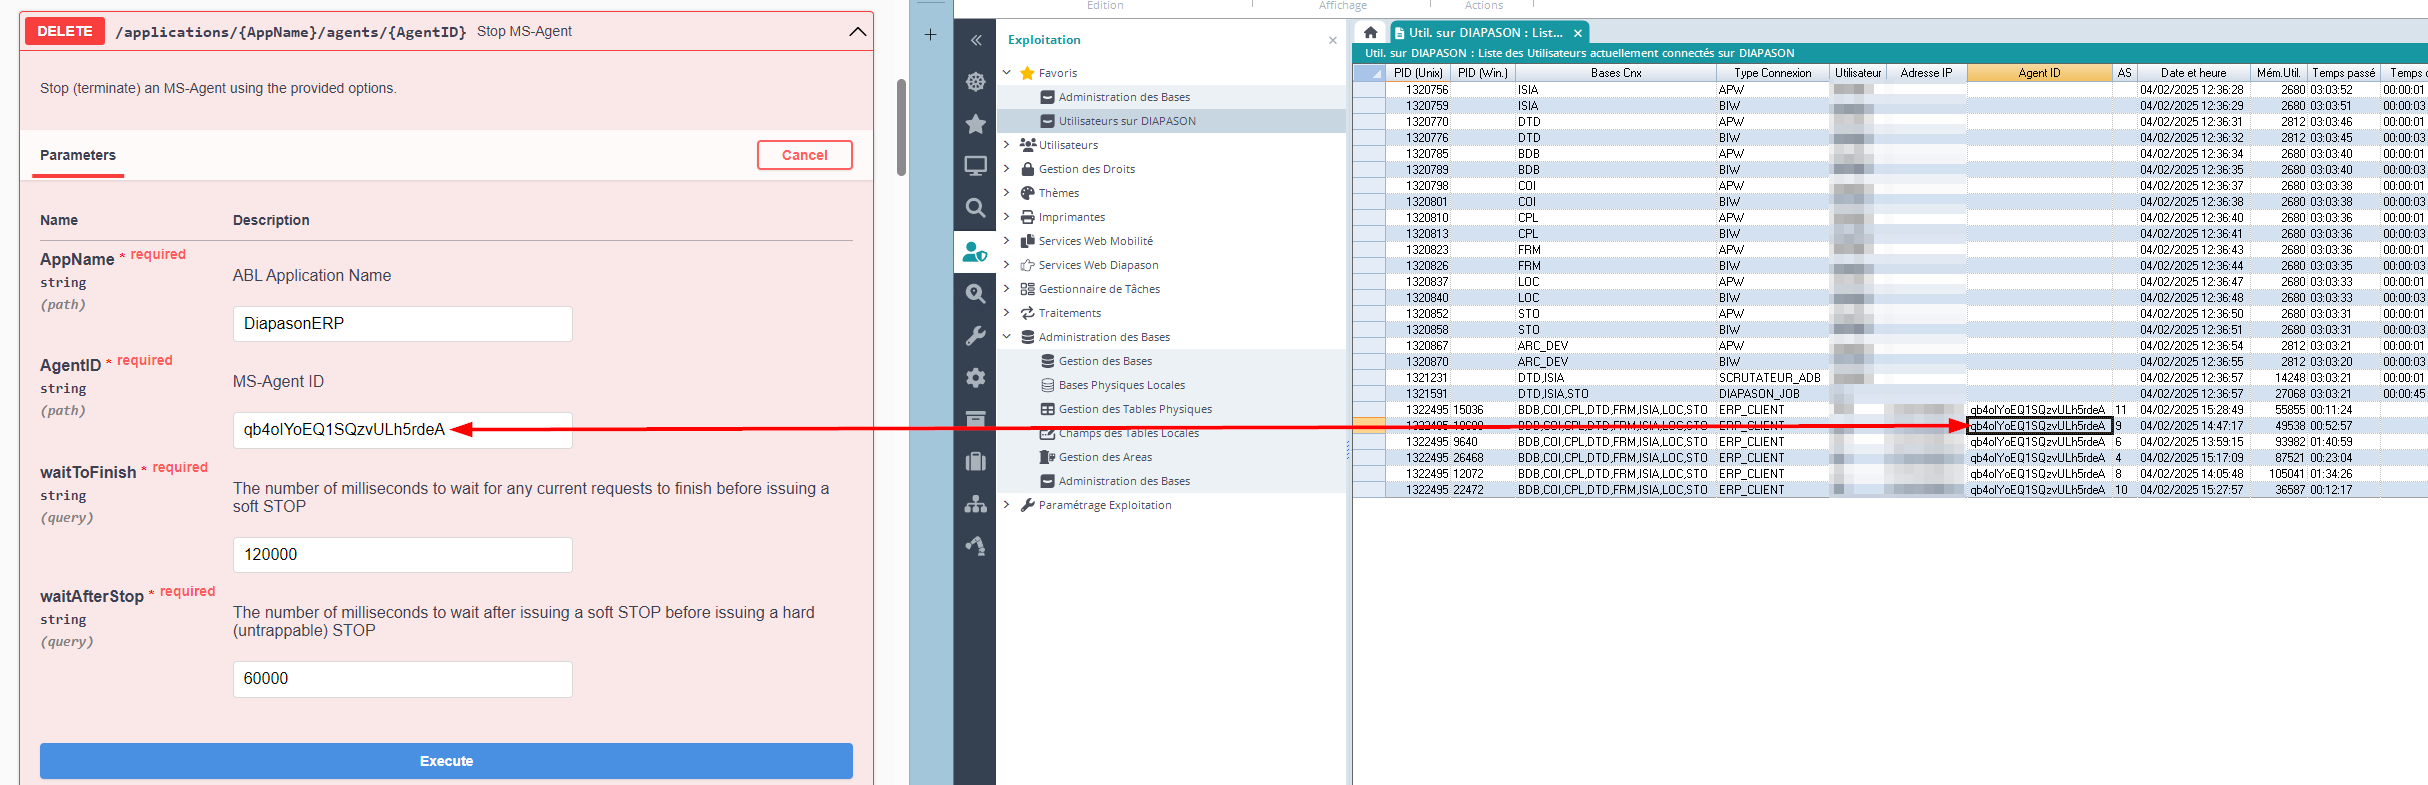Screen dimensions: 2428x785
Task: Click the gear settings icon in sidebar
Action: [x=975, y=378]
